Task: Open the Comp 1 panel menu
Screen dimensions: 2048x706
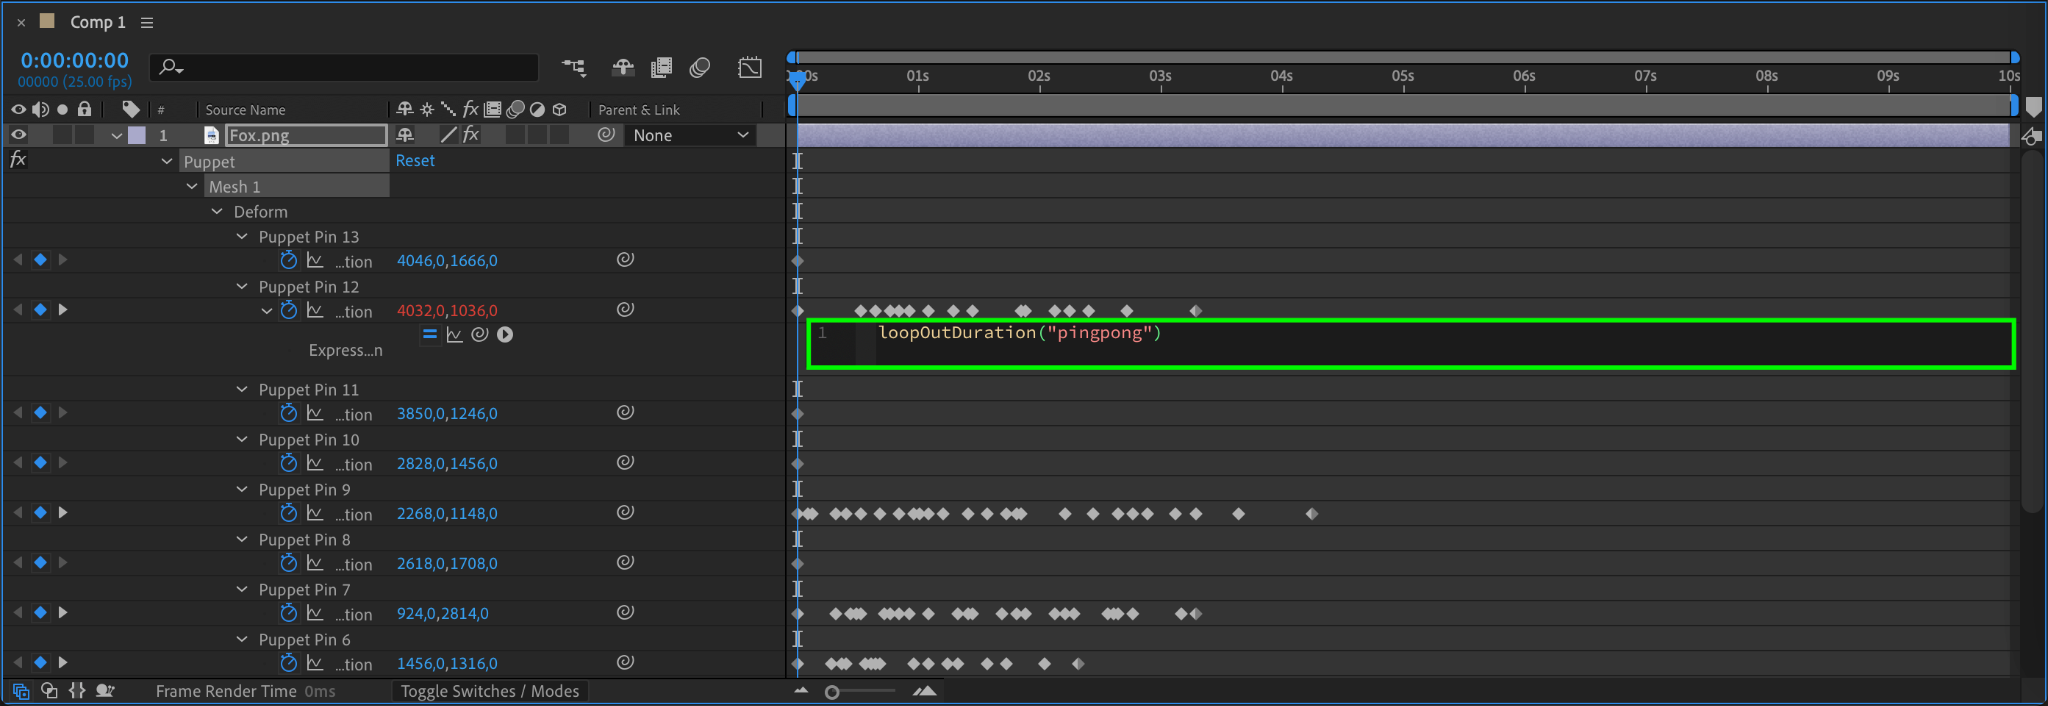Action: [x=147, y=22]
